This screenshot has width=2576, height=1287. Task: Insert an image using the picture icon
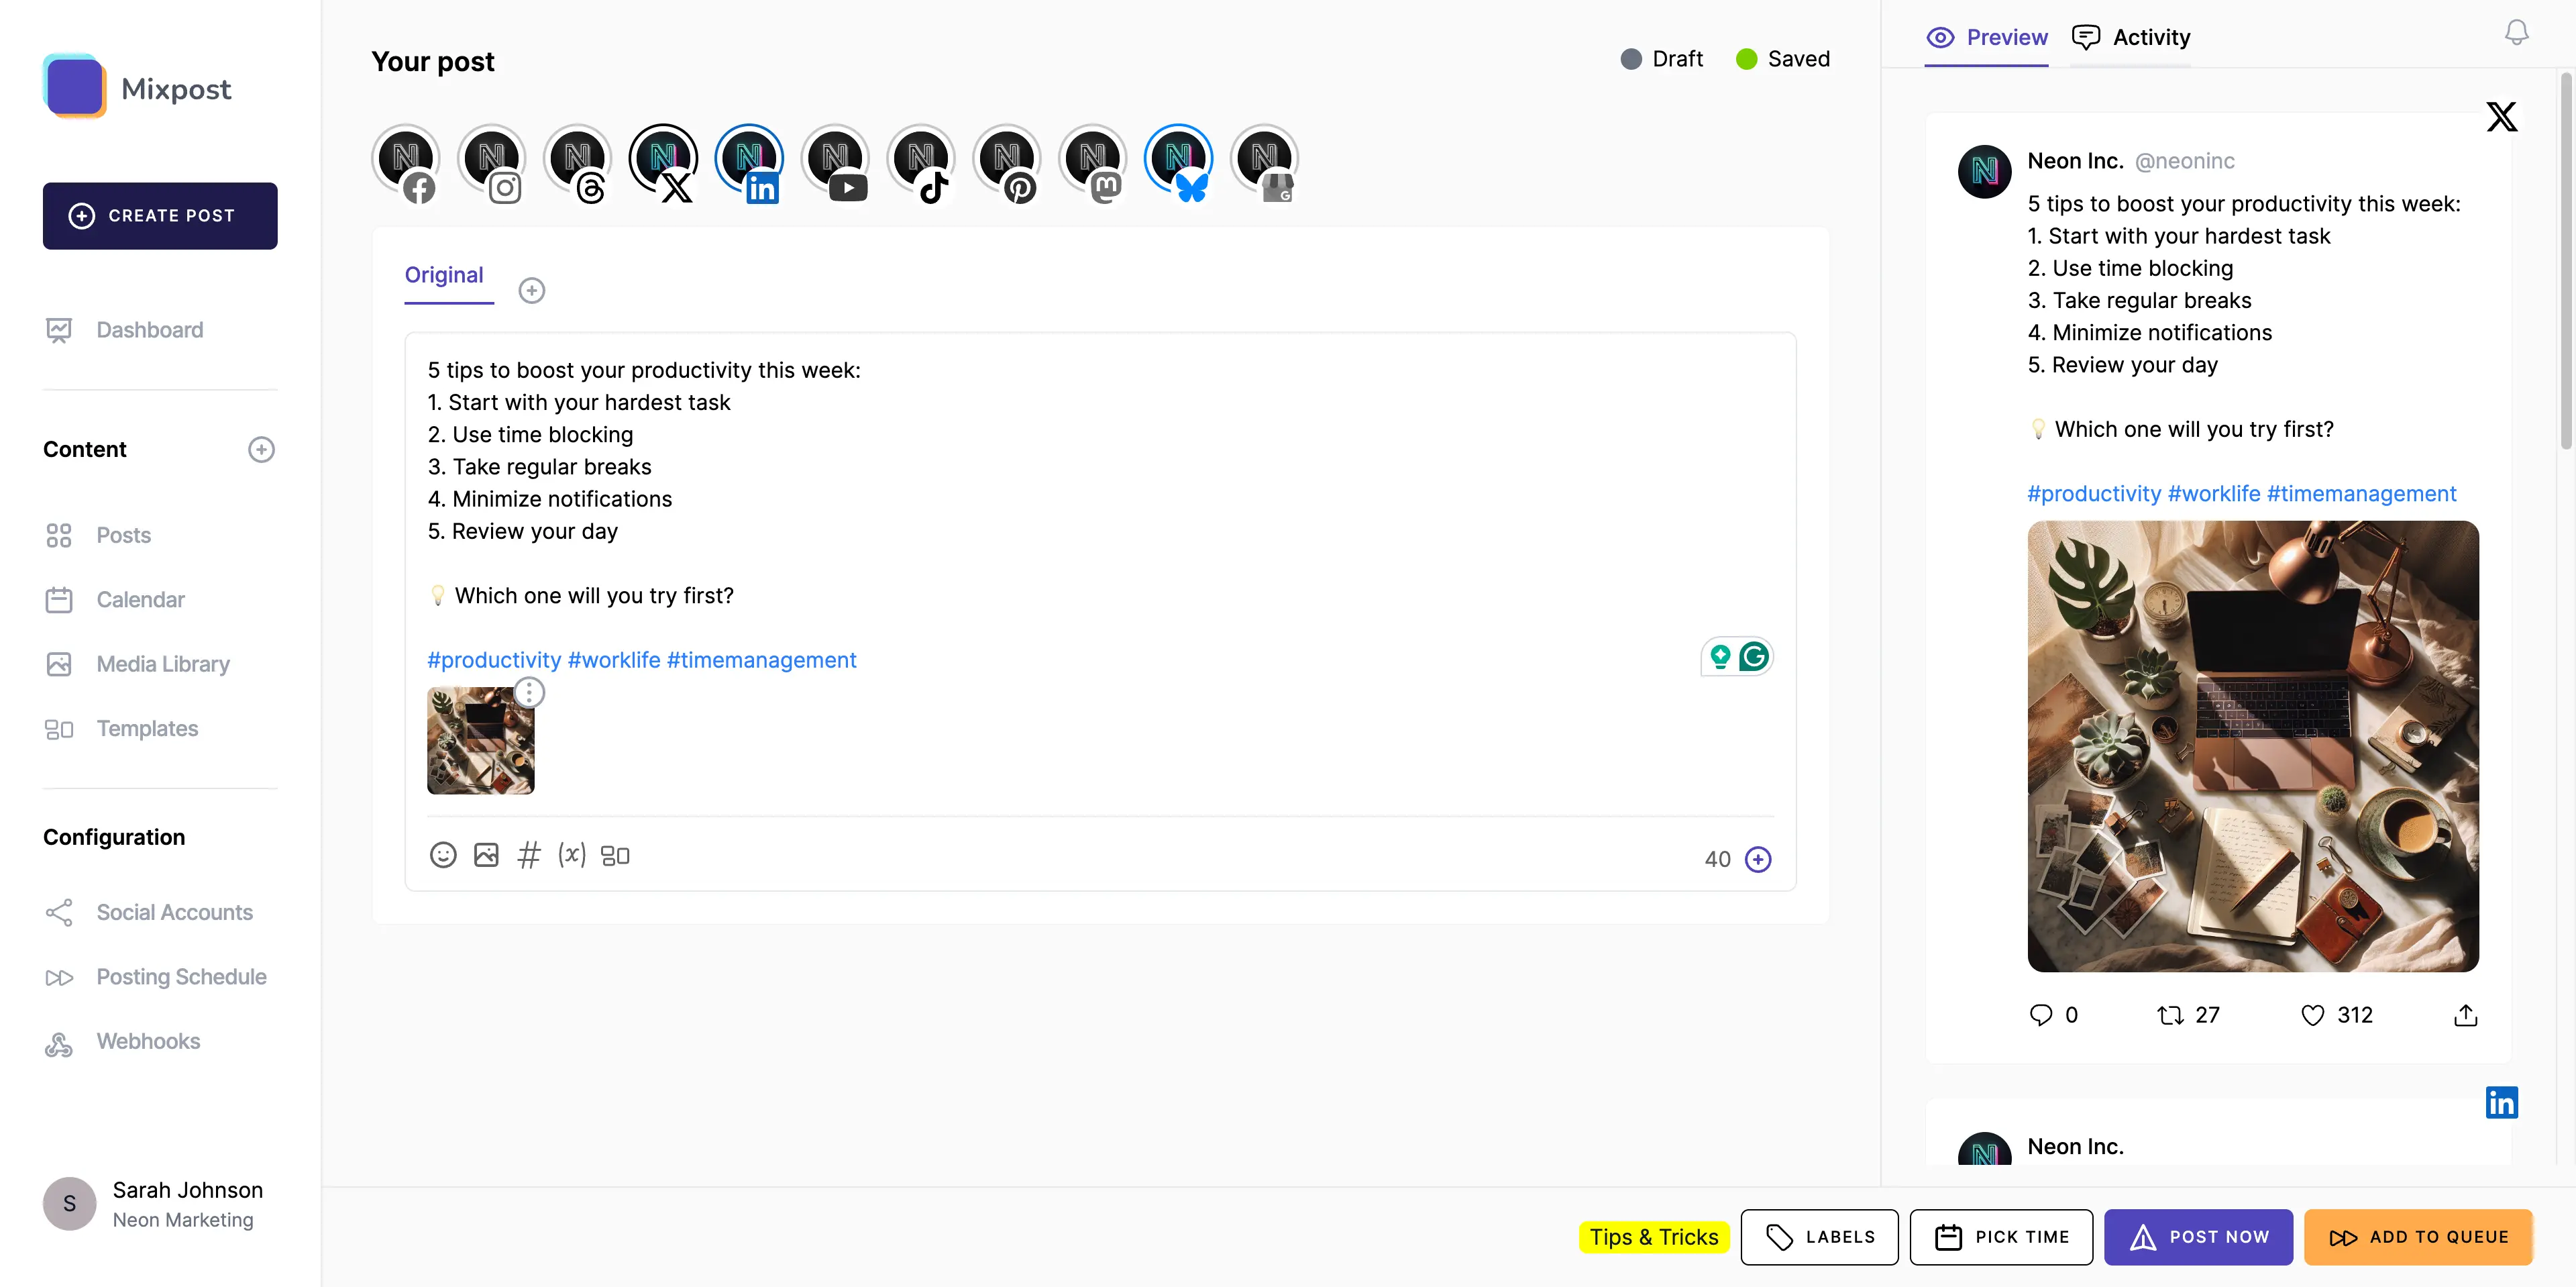click(487, 855)
